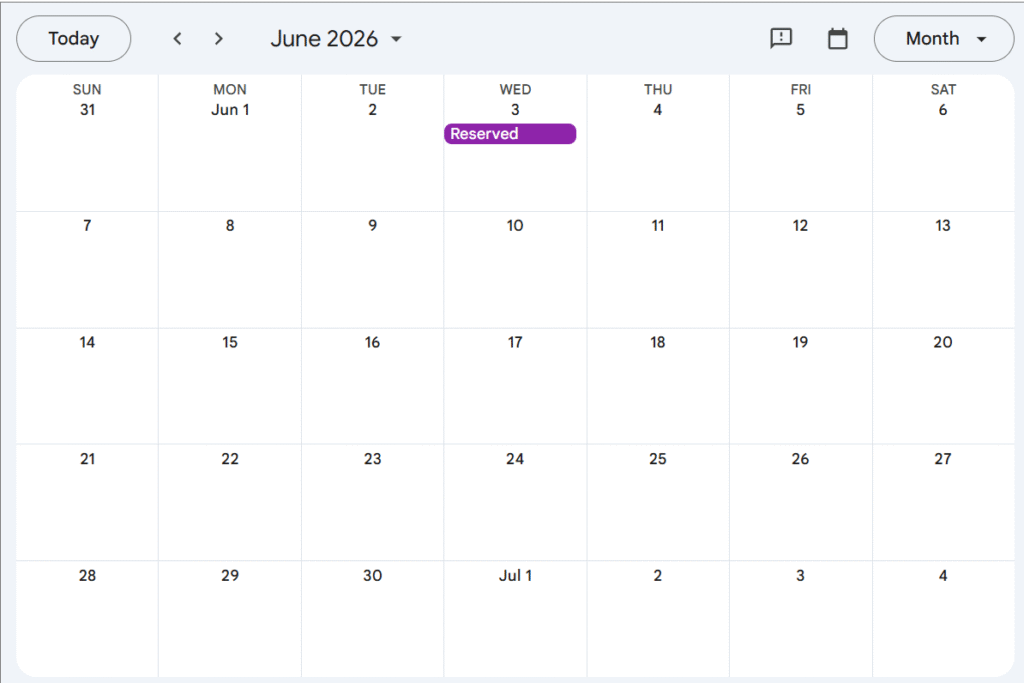Image resolution: width=1024 pixels, height=683 pixels.
Task: Click the Today button
Action: 74,39
